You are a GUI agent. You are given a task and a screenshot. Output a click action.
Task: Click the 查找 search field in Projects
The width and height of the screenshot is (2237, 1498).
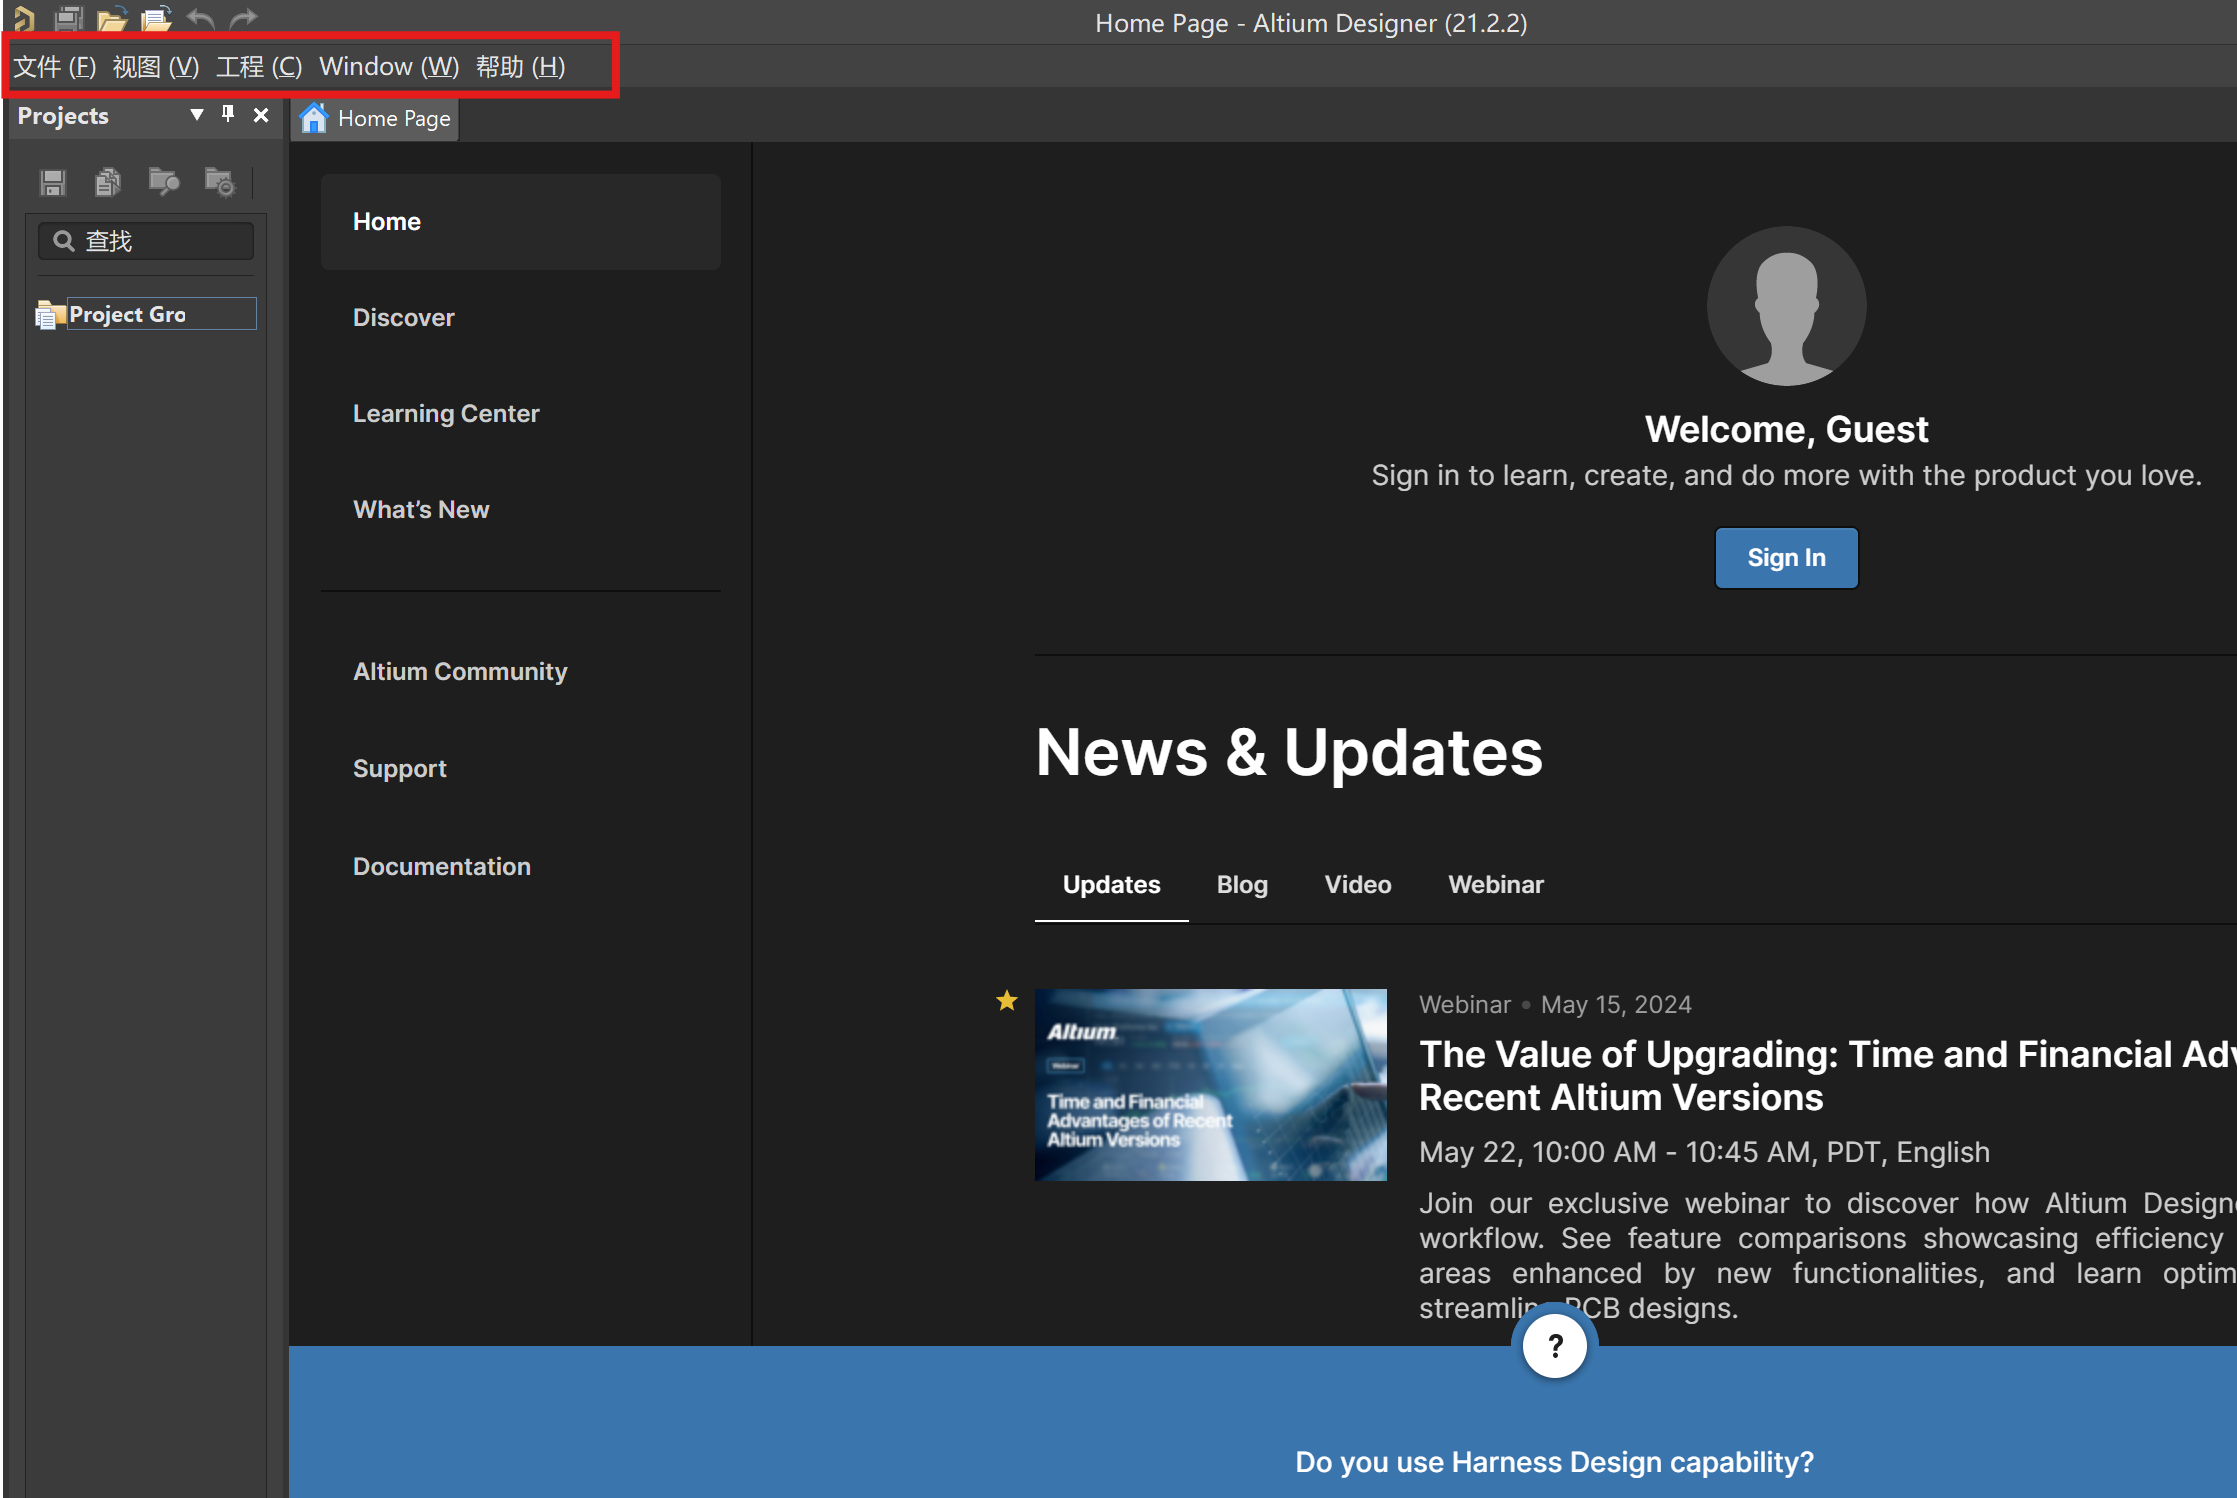tap(146, 241)
